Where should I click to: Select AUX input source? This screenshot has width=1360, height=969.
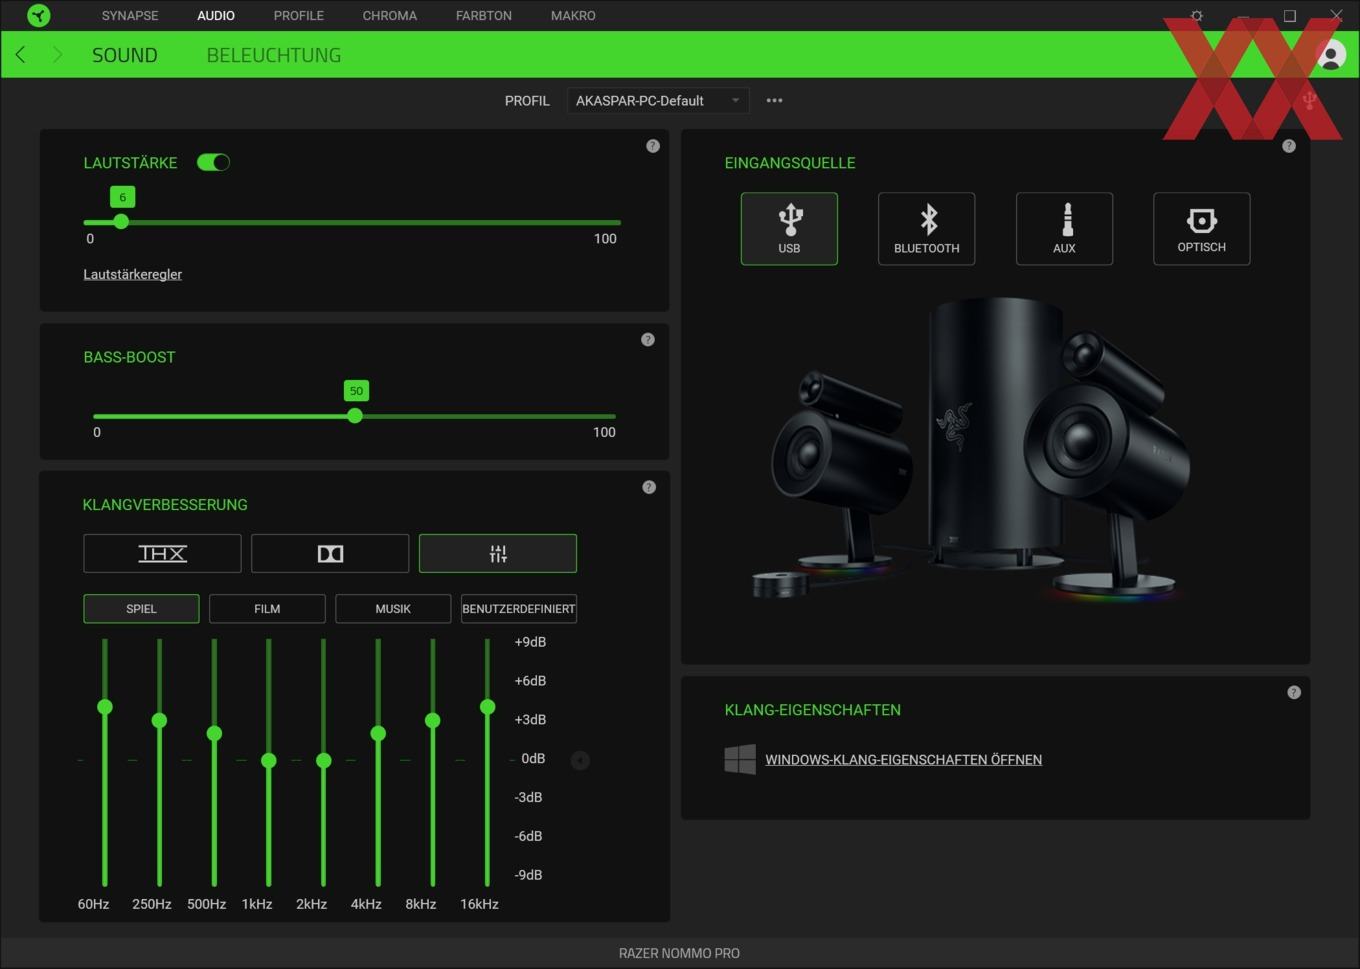pos(1064,229)
